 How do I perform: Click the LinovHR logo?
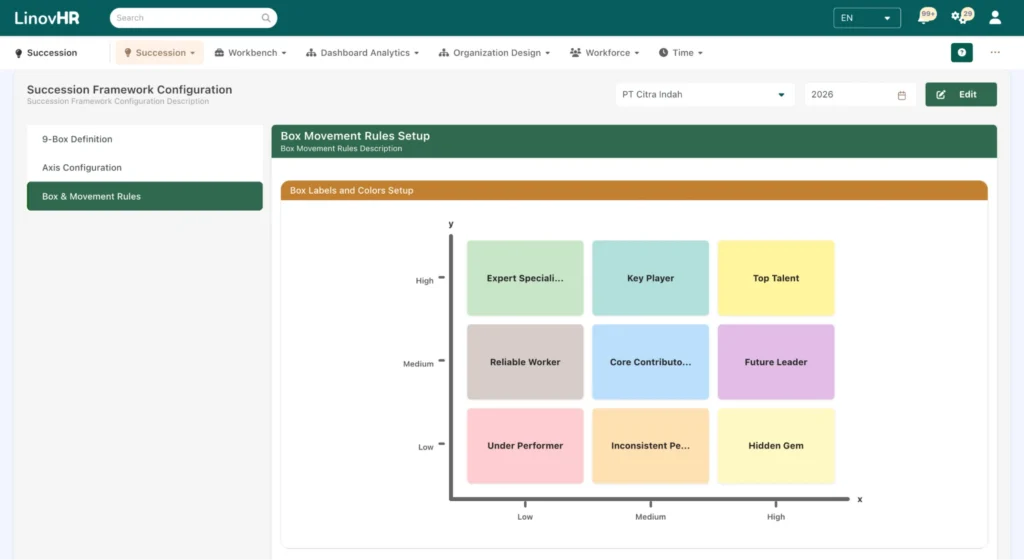[x=47, y=18]
